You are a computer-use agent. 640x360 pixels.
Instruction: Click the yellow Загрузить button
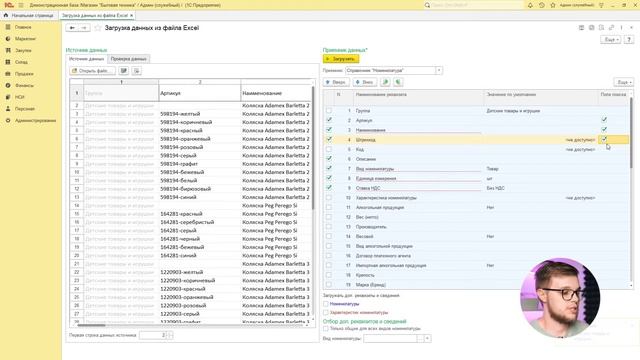(x=341, y=59)
